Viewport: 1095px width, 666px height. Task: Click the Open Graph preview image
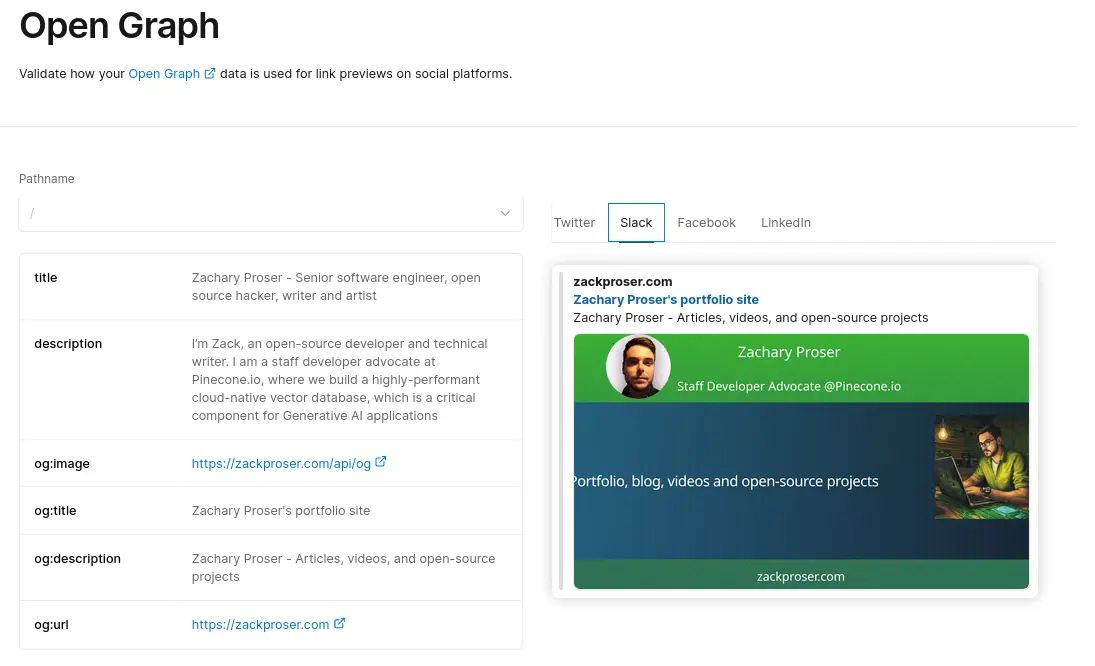pyautogui.click(x=800, y=460)
